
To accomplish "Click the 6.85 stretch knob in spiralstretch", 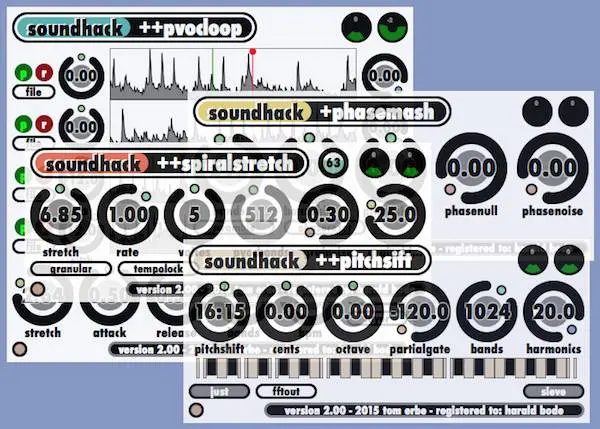I will click(x=61, y=214).
